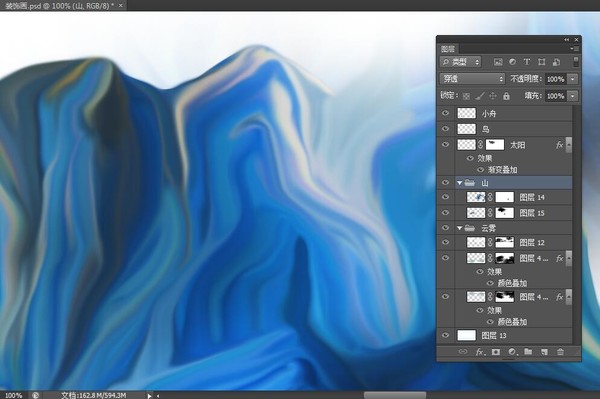Open the 不透明度 opacity slider arrow

(573, 79)
